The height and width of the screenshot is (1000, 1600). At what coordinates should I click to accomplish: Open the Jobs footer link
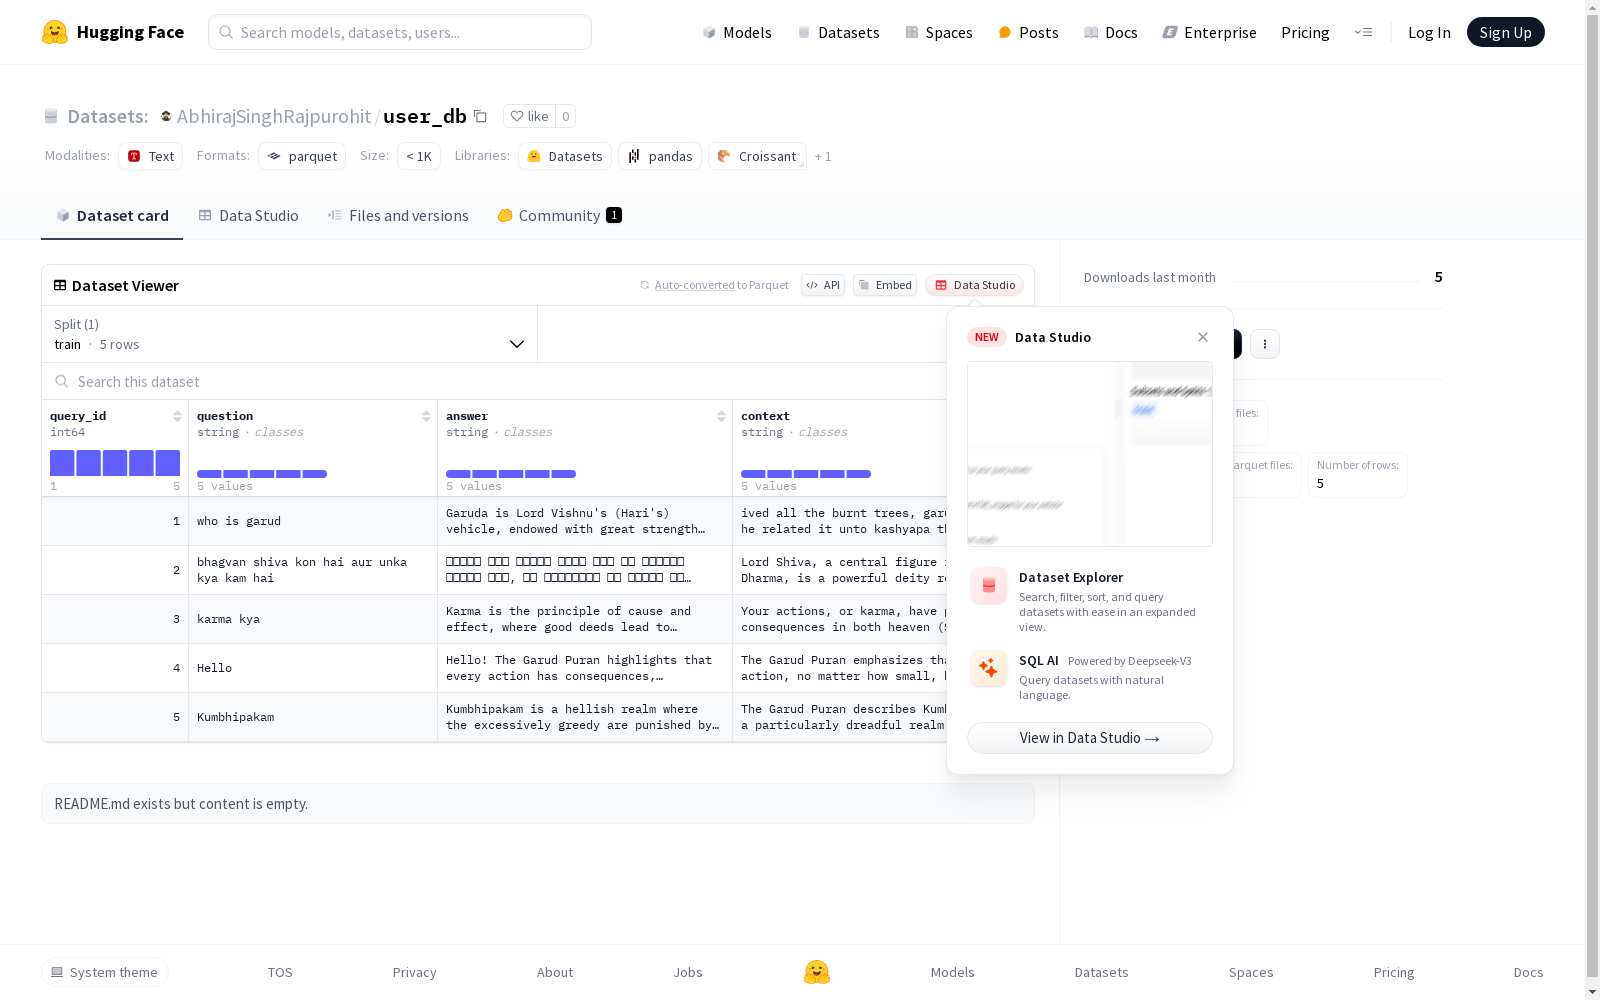point(688,972)
